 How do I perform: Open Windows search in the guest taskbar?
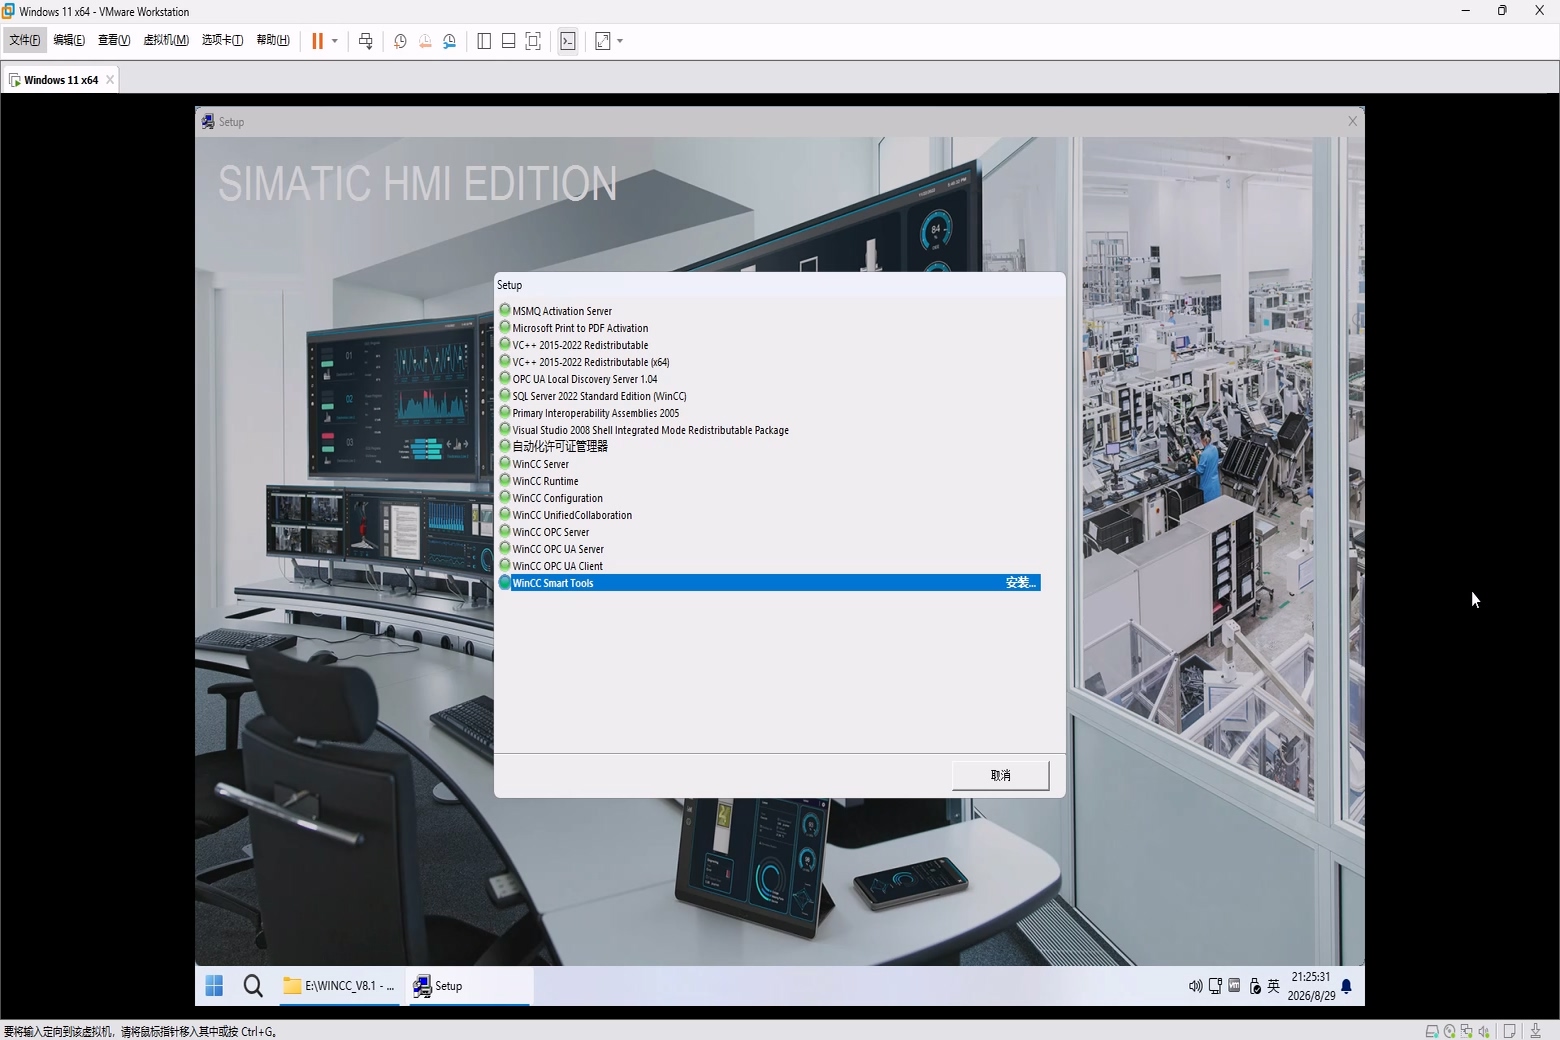[253, 986]
